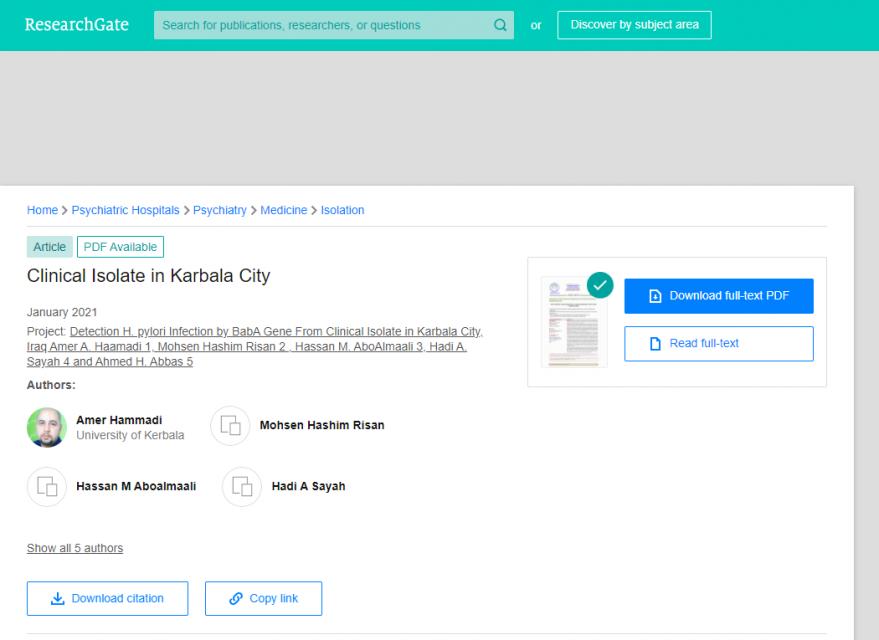The width and height of the screenshot is (879, 640).
Task: Click Hassan M Aboalmaali's placeholder avatar icon
Action: [x=47, y=486]
